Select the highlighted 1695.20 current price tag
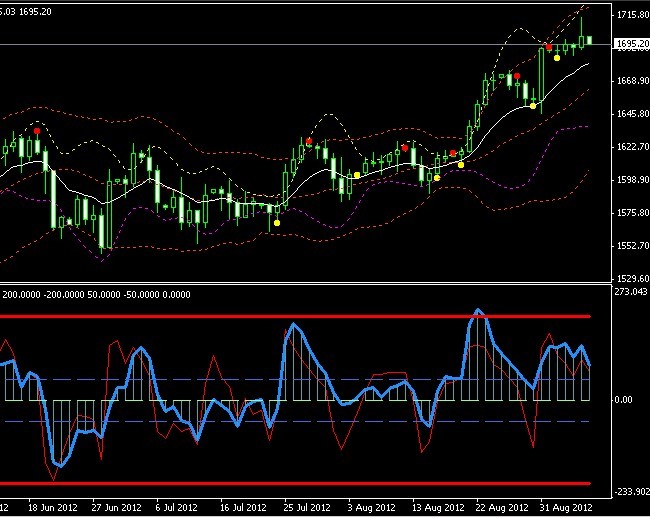 coord(632,44)
